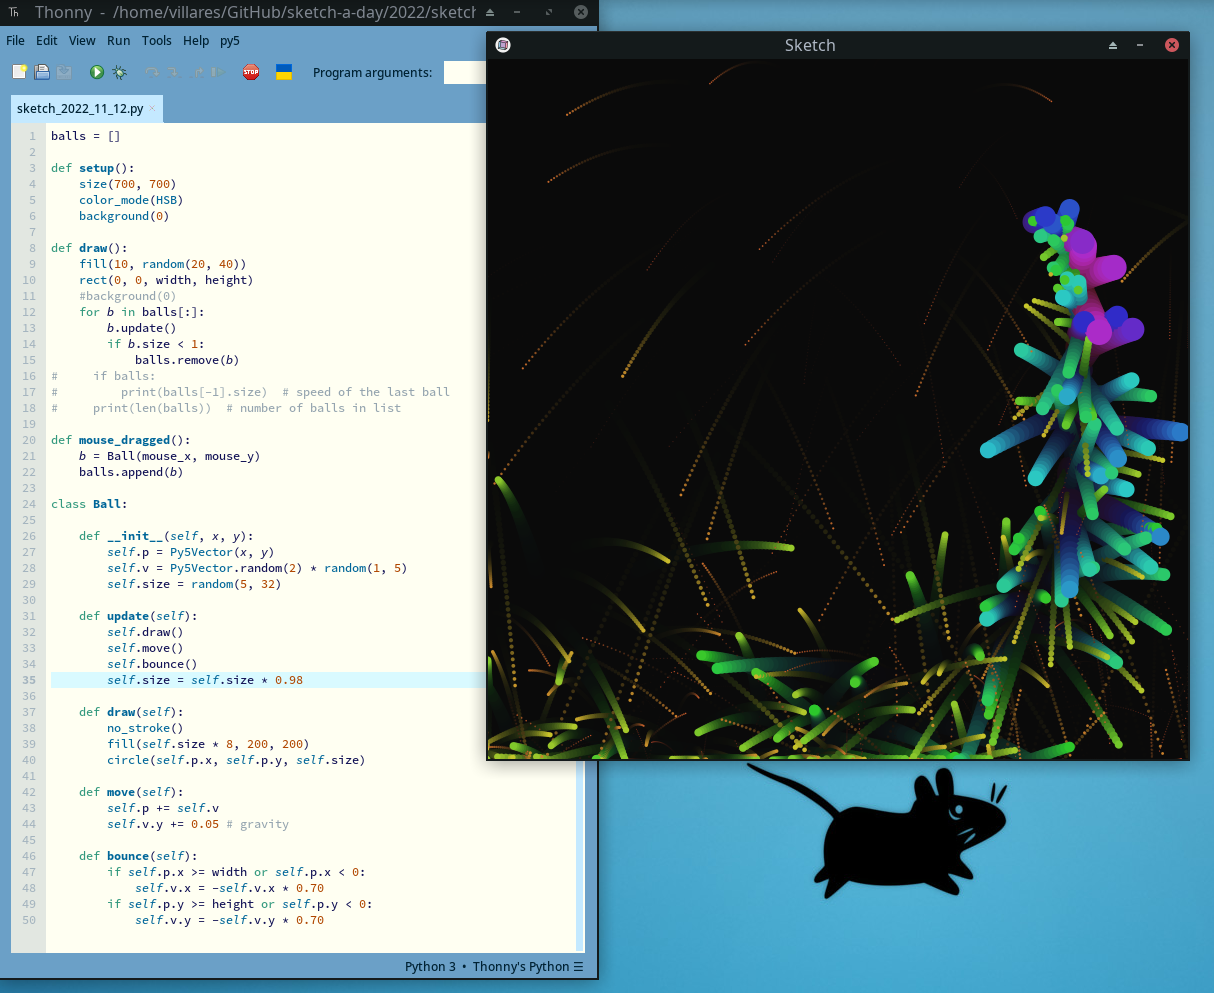The image size is (1214, 993).
Task: Click the Open file icon
Action: (42, 72)
